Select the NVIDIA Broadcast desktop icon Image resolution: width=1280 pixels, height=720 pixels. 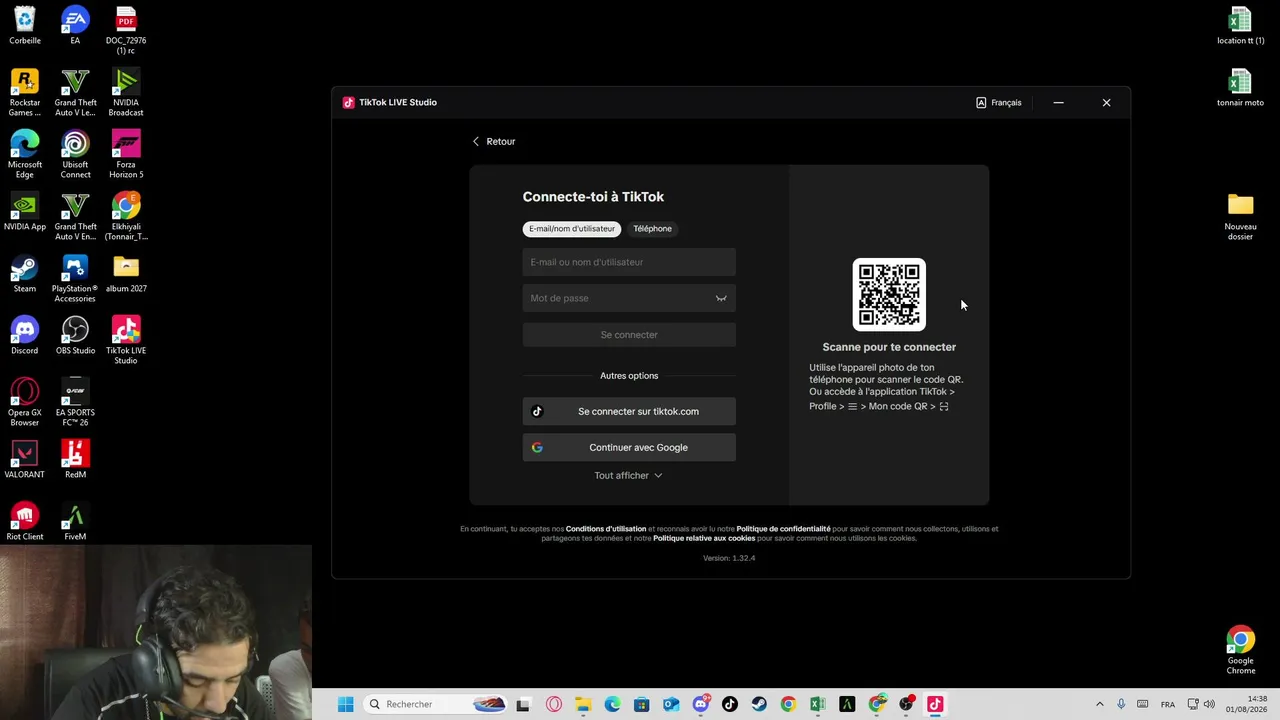[126, 93]
